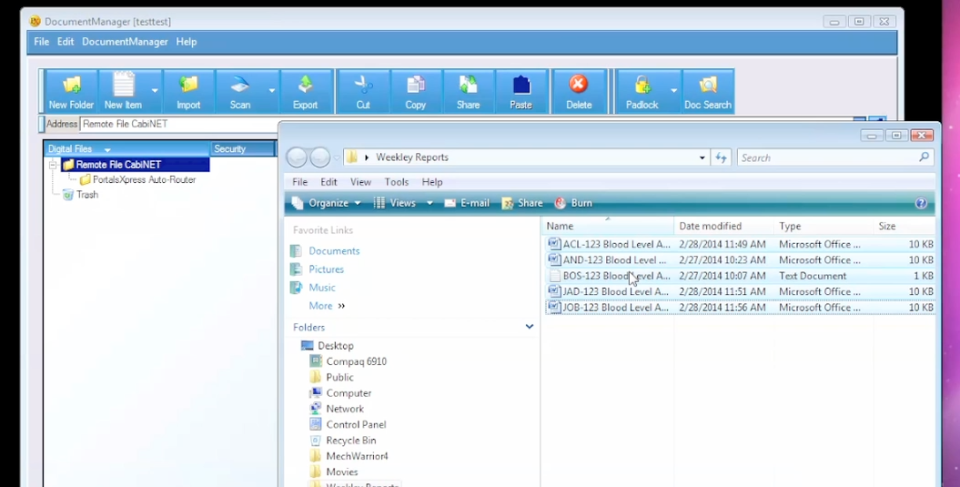This screenshot has width=960, height=487.
Task: Click the Scan toolbar button
Action: click(240, 91)
